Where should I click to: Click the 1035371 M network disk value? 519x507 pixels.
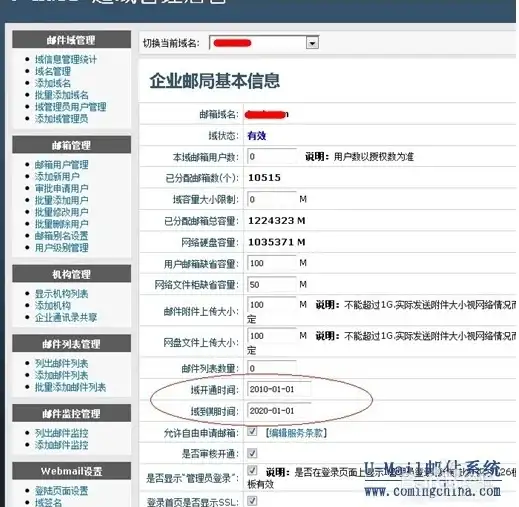277,242
